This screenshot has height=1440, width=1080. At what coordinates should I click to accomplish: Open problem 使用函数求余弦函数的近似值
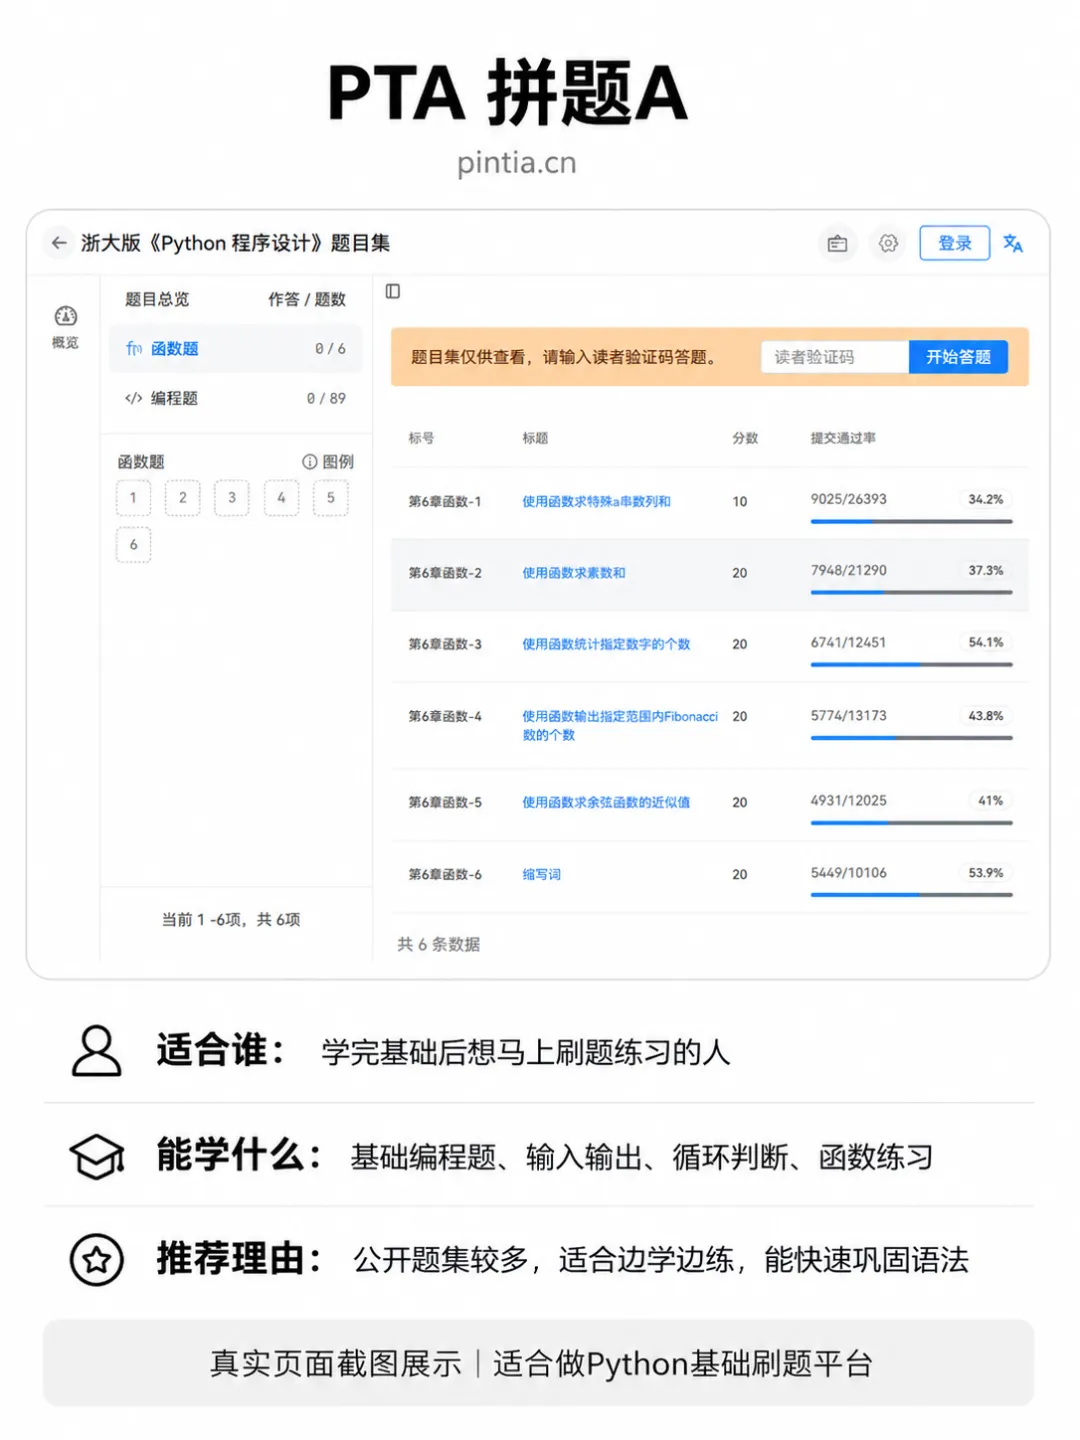[x=606, y=802]
